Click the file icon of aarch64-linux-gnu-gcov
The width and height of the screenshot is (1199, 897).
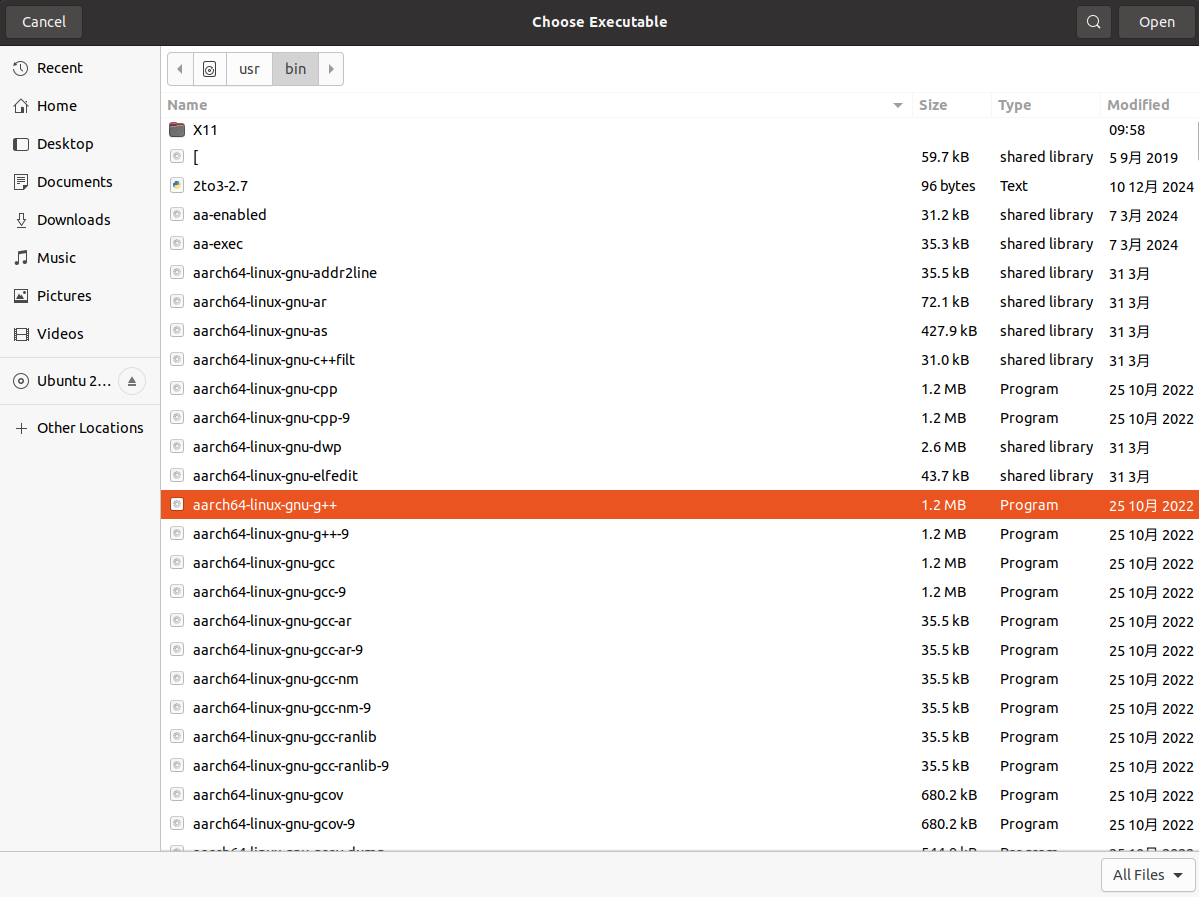coord(177,794)
